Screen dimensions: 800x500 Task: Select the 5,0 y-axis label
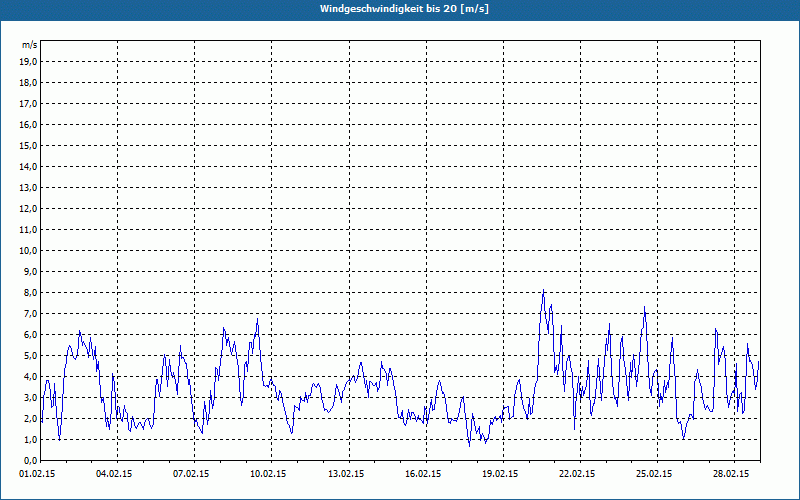click(31, 356)
